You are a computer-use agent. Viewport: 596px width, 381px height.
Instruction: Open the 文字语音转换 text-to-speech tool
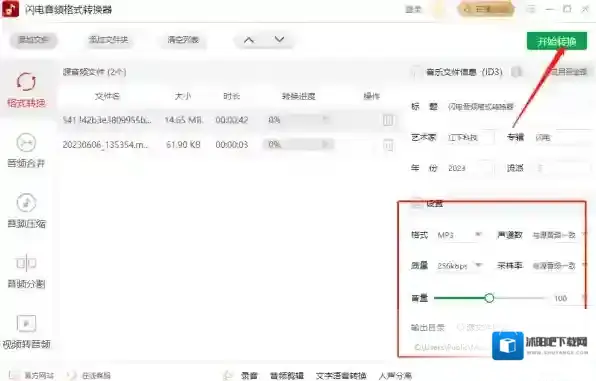click(x=341, y=376)
